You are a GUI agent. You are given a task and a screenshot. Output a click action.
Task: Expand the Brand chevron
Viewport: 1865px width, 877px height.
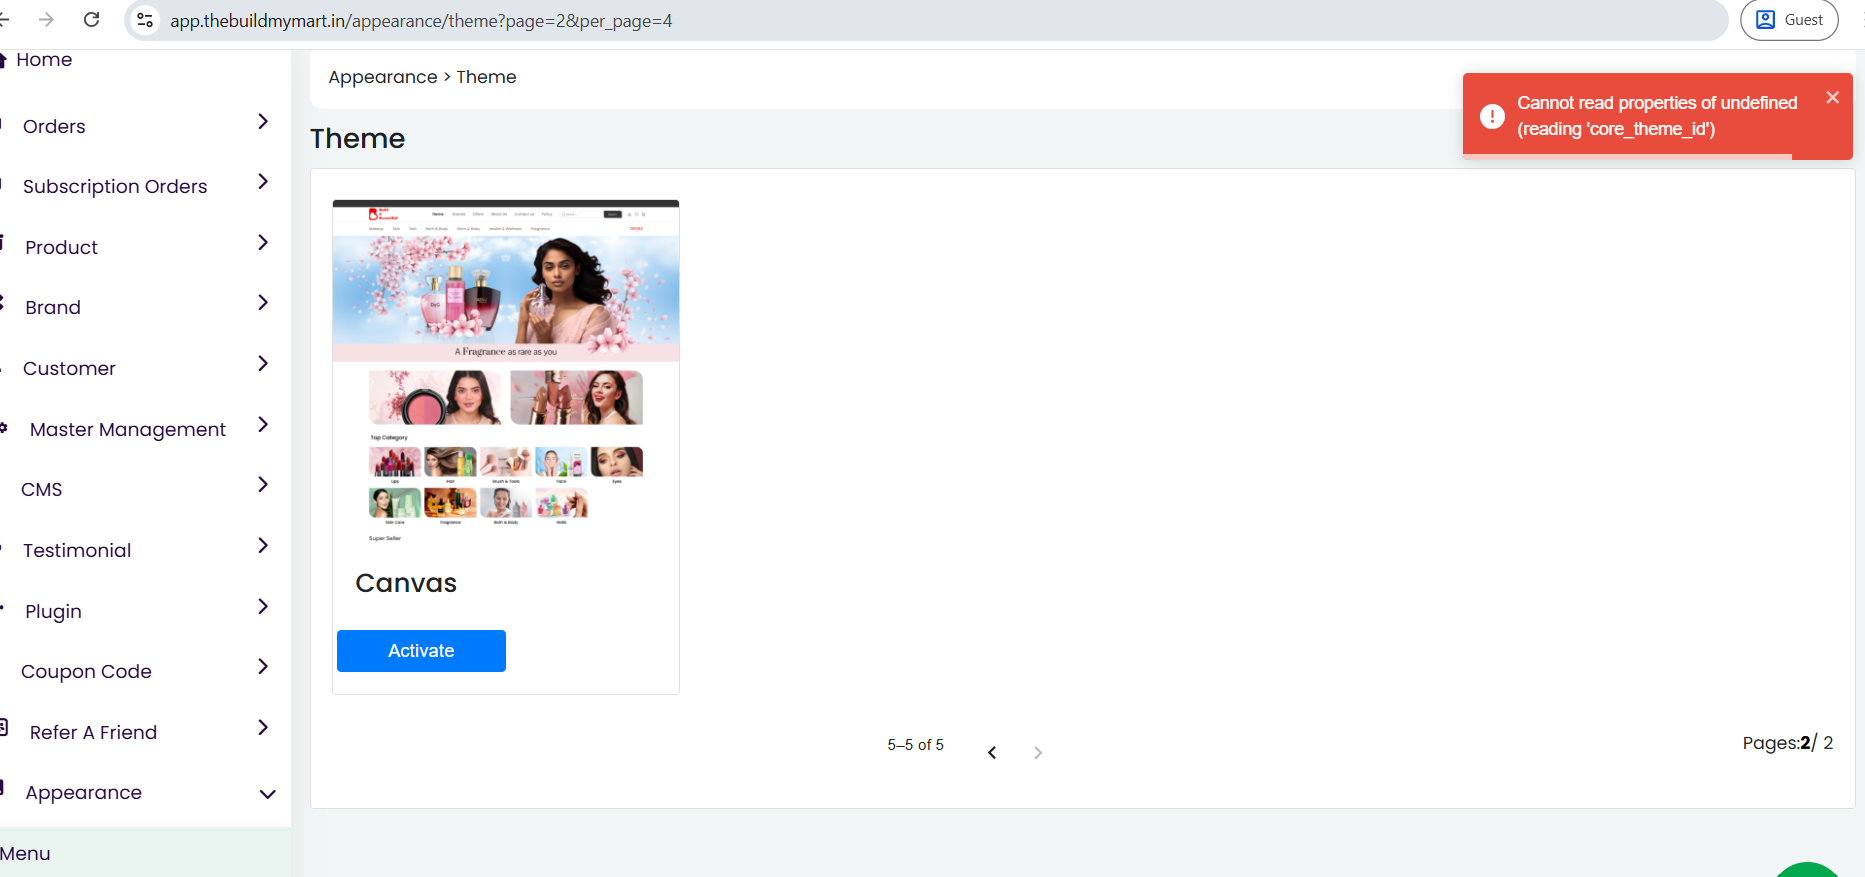click(263, 303)
